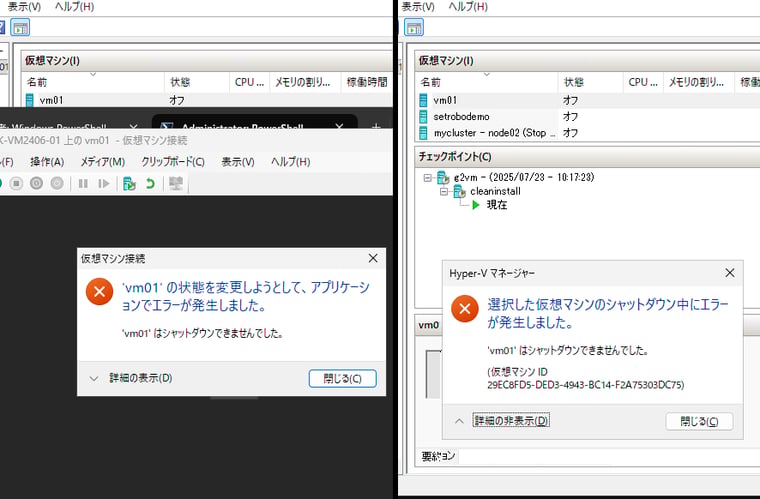Open 表示(V) menu in left Hyper-V window
The width and height of the screenshot is (760, 499).
point(24,7)
